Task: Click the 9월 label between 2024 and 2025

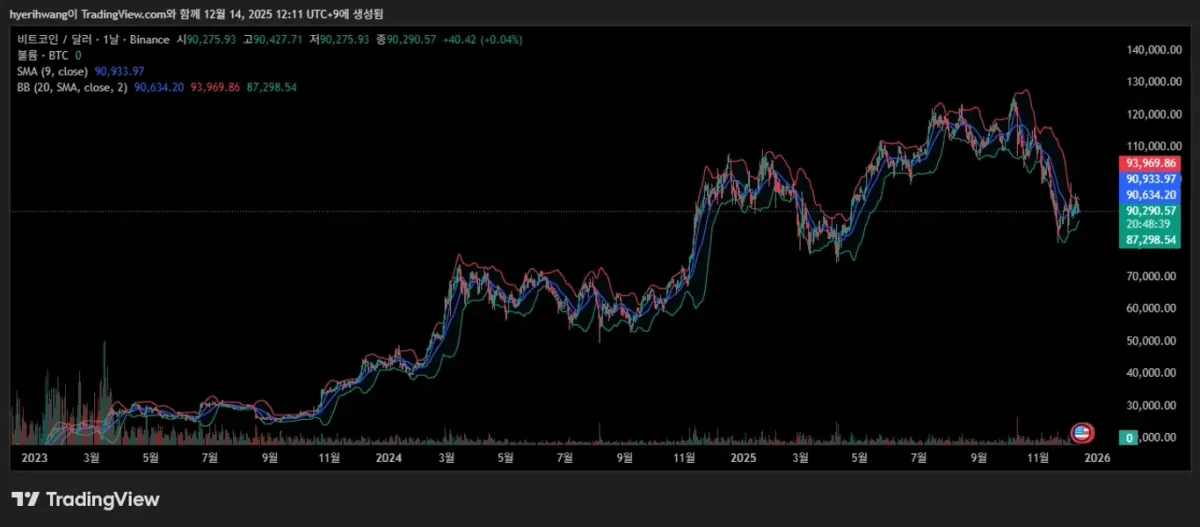Action: (624, 457)
